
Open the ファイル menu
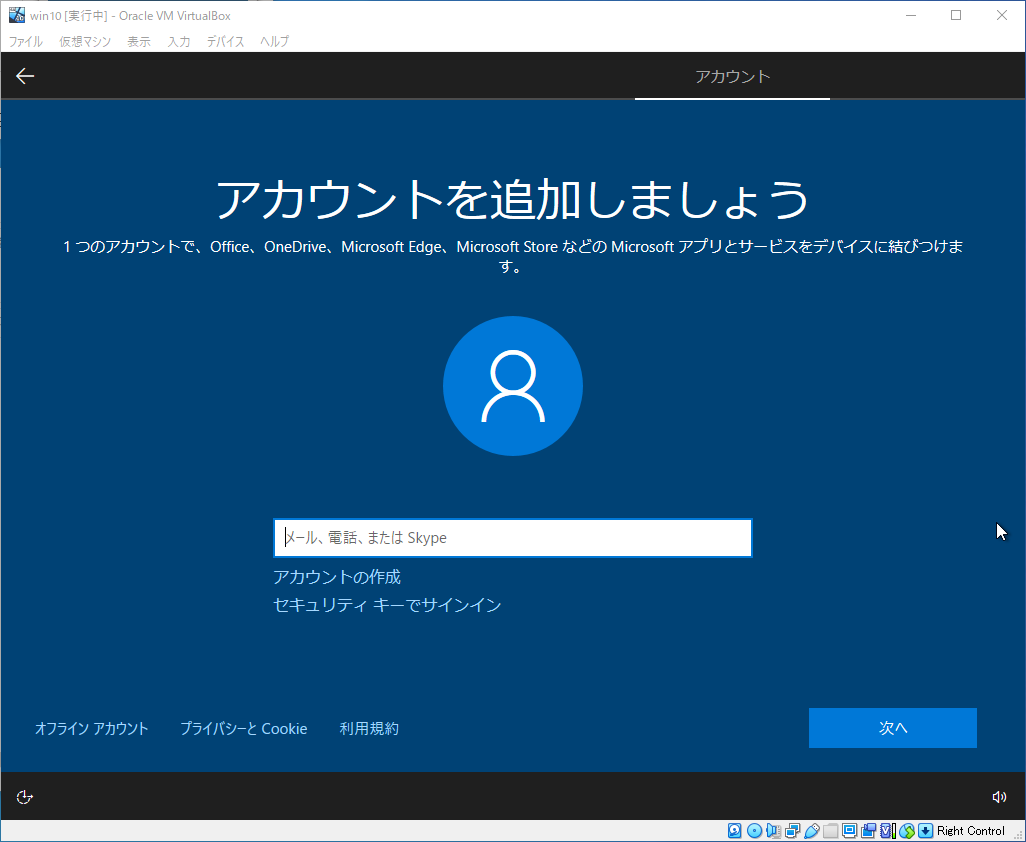[26, 41]
